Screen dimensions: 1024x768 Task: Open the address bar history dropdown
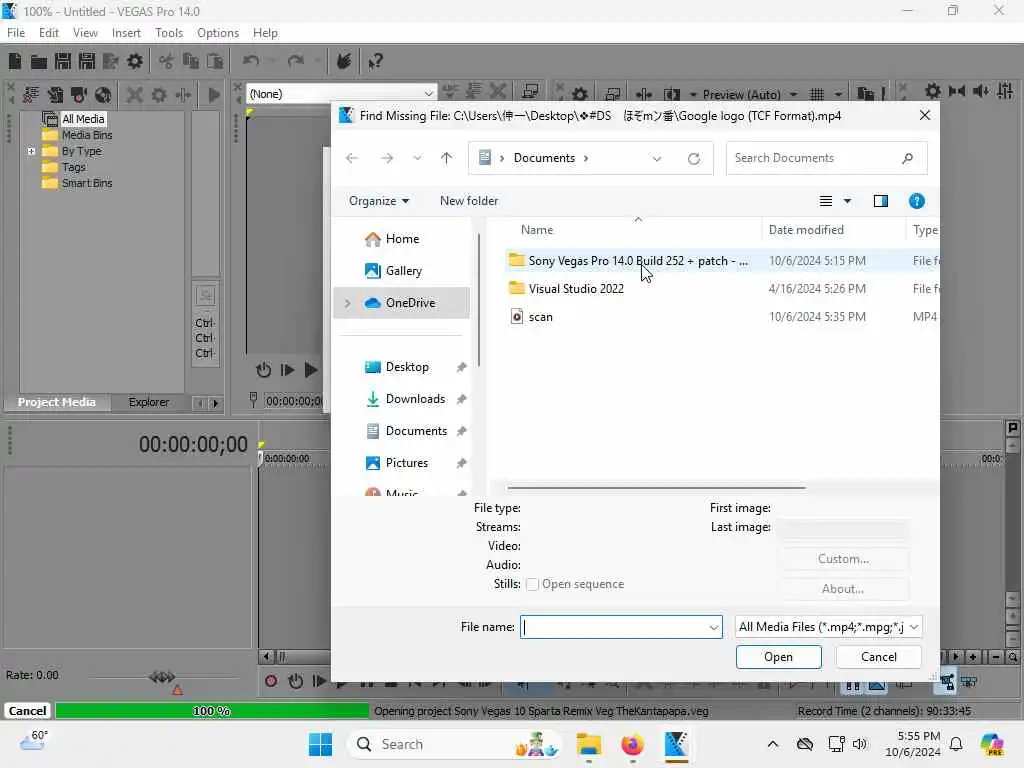click(656, 159)
